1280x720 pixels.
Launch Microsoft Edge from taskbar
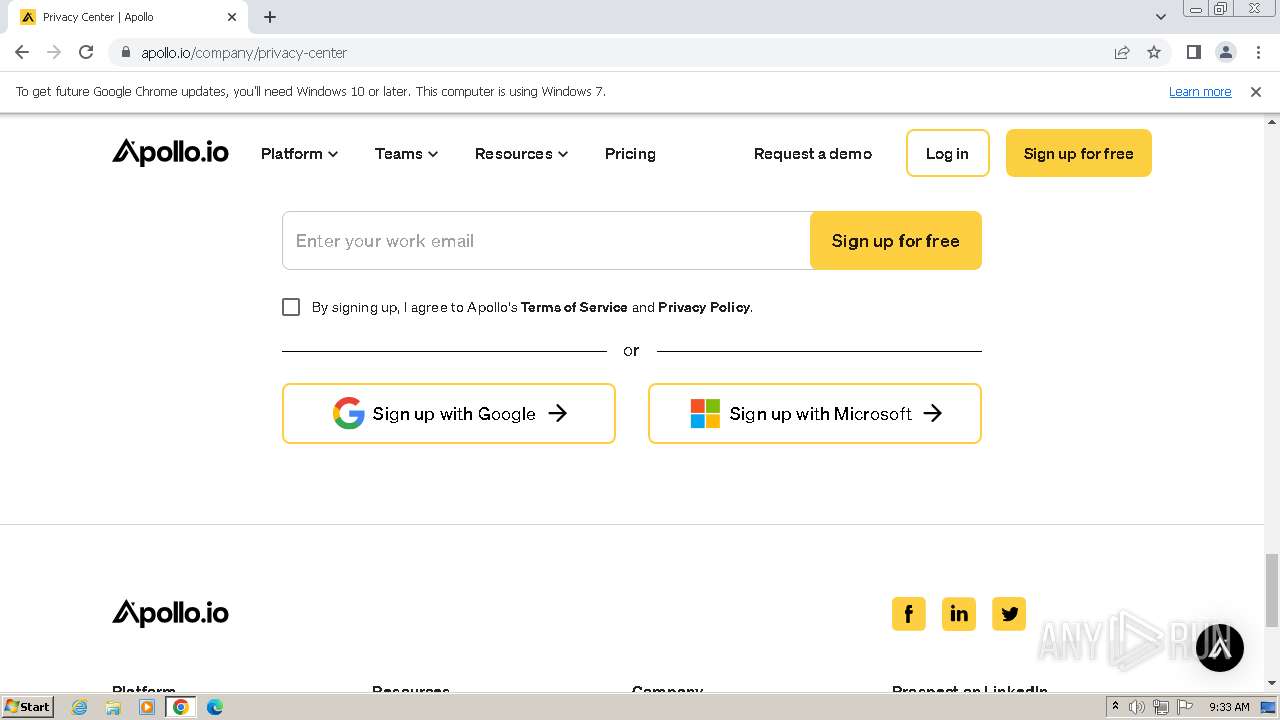(x=215, y=707)
